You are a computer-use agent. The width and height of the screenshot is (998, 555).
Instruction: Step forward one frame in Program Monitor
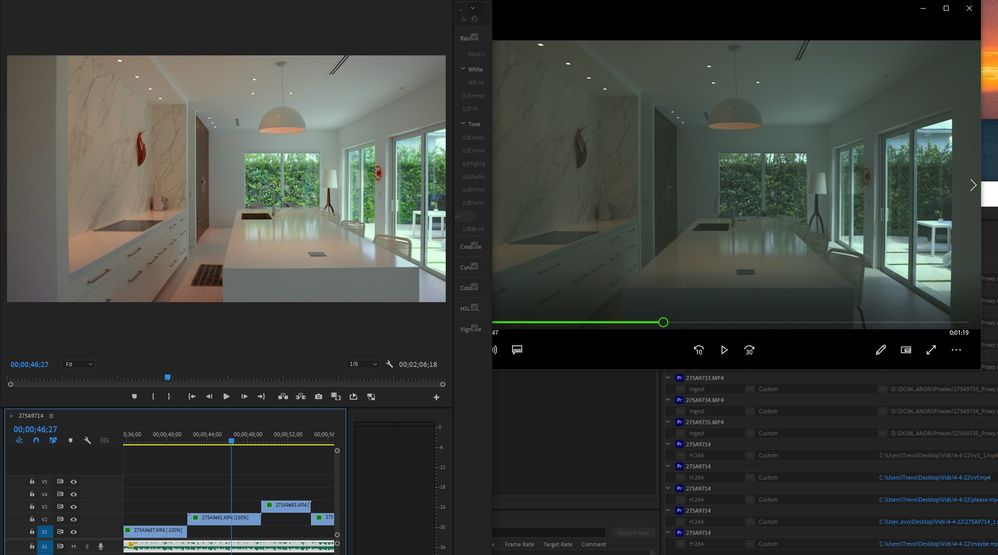click(244, 397)
